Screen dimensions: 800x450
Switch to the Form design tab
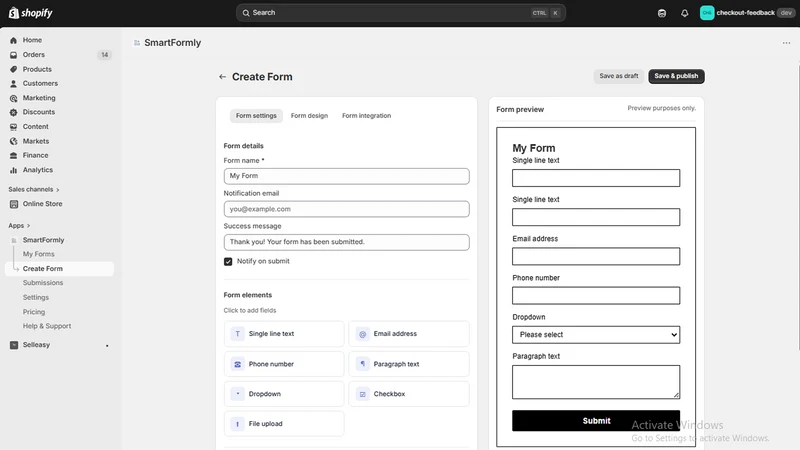coord(309,116)
